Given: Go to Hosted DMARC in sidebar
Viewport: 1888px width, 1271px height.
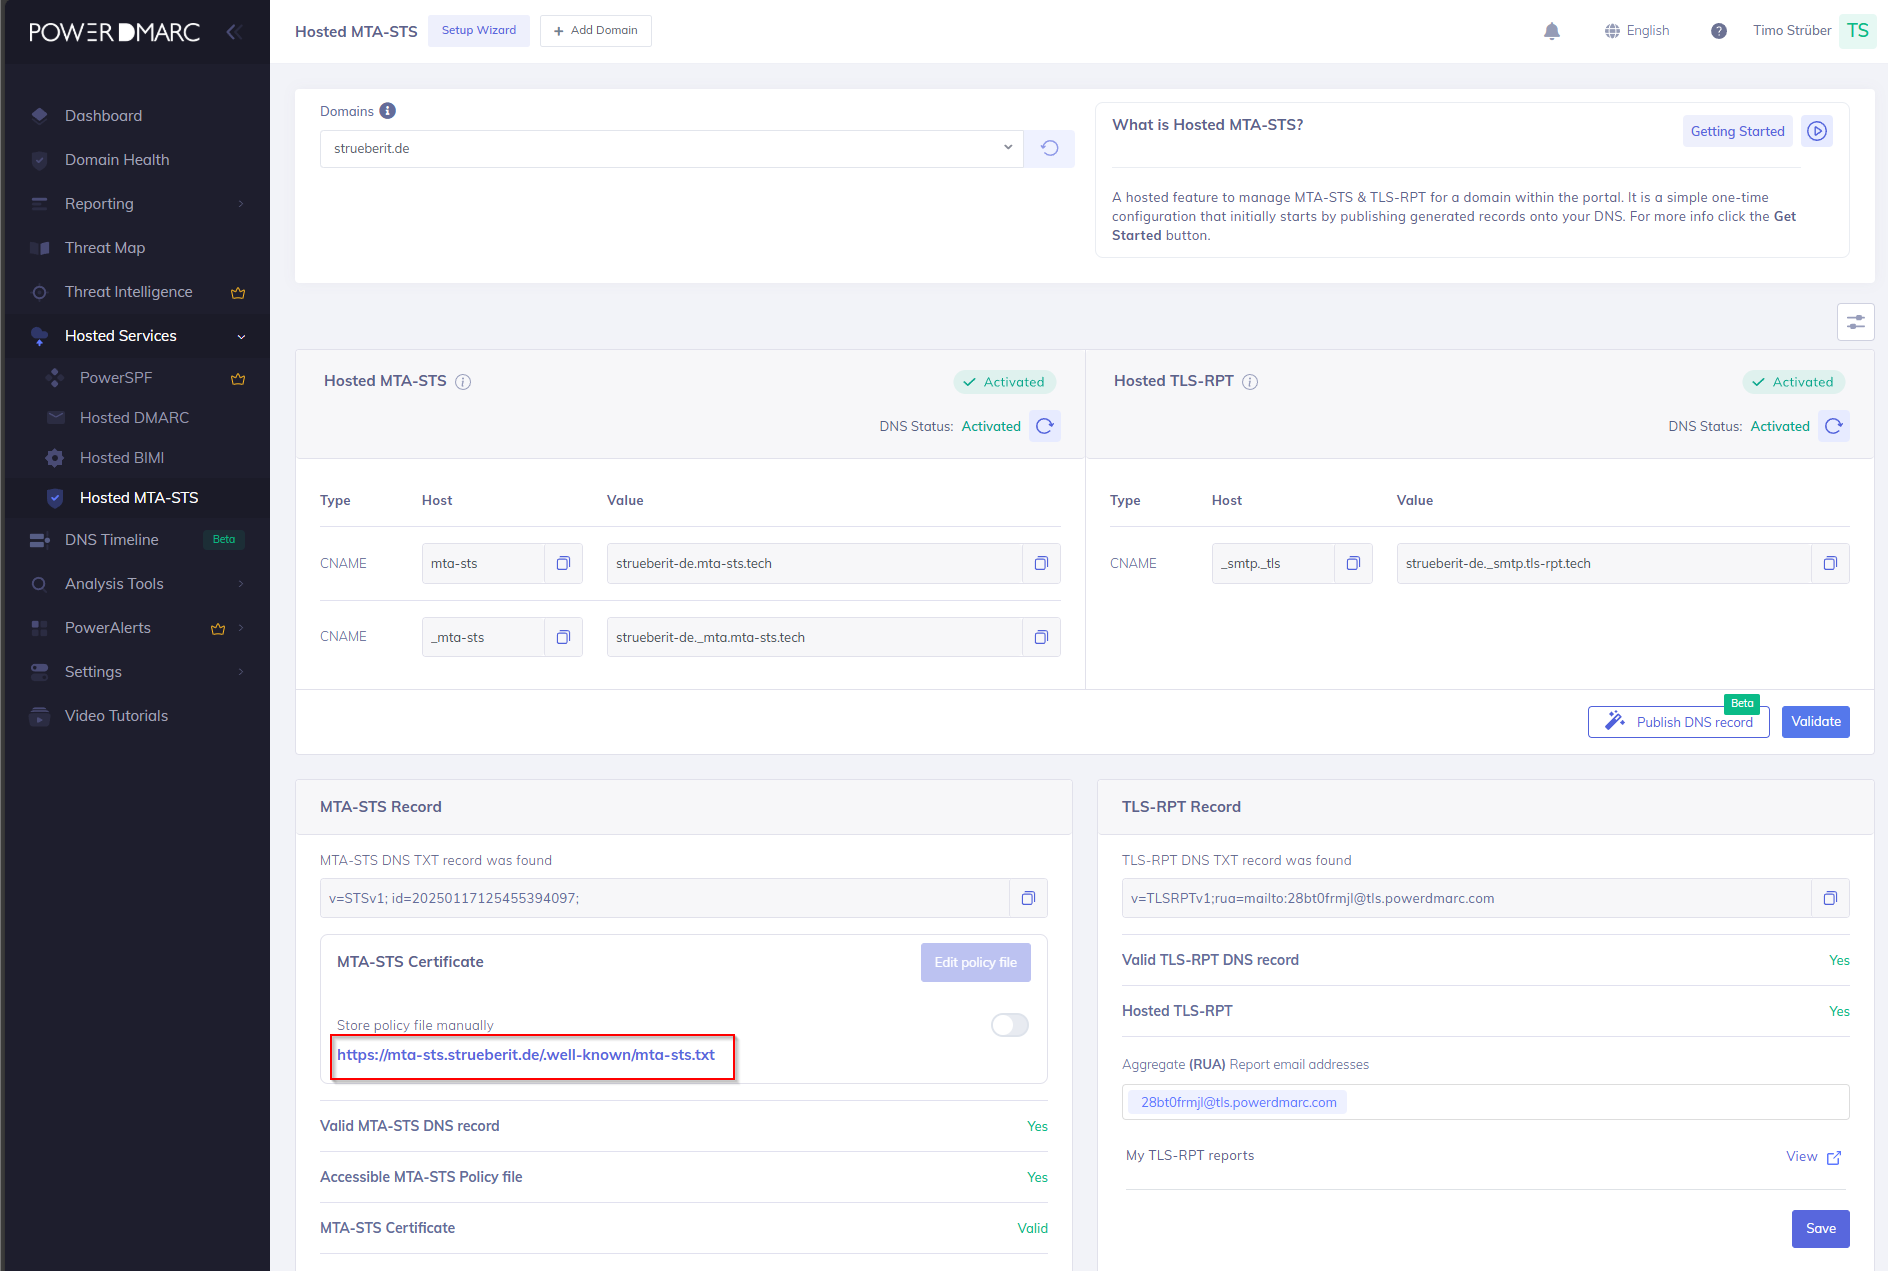Looking at the screenshot, I should pyautogui.click(x=134, y=418).
